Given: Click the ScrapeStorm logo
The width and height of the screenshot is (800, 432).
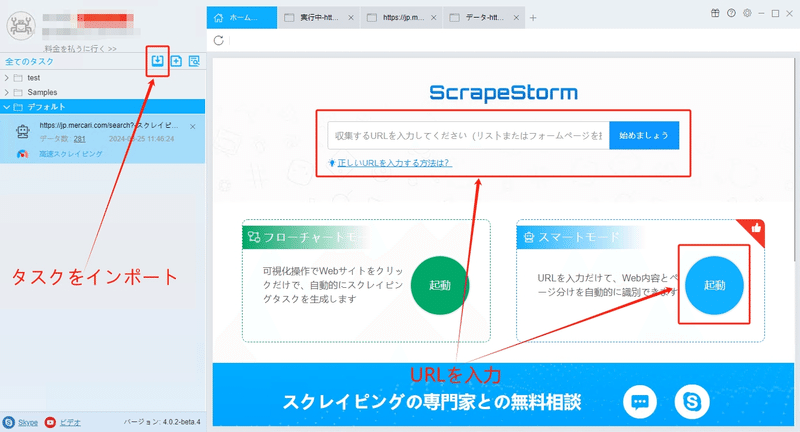Looking at the screenshot, I should click(x=504, y=93).
